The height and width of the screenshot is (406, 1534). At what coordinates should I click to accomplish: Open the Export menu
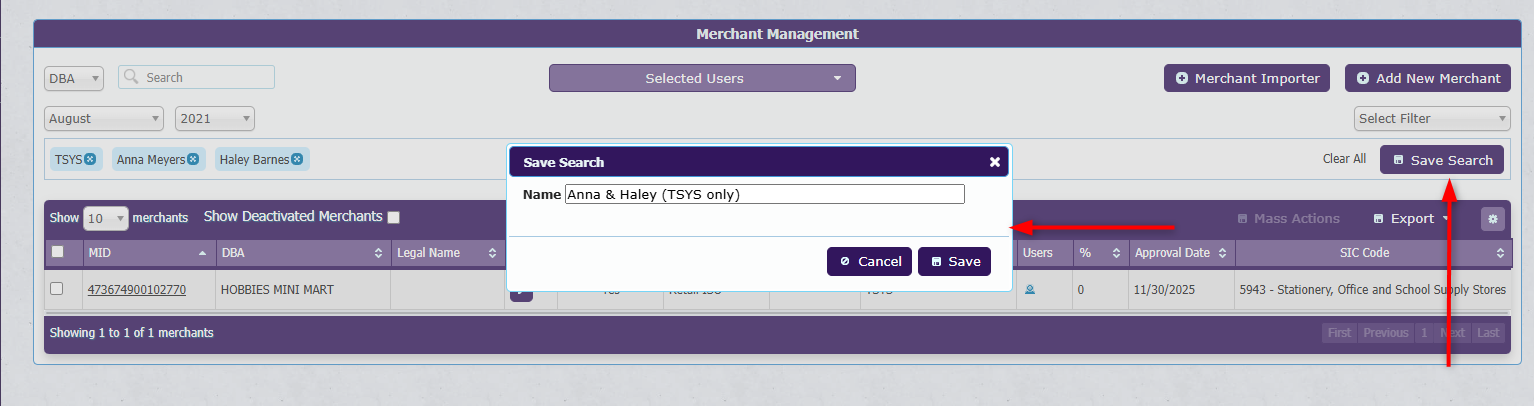pos(1411,219)
